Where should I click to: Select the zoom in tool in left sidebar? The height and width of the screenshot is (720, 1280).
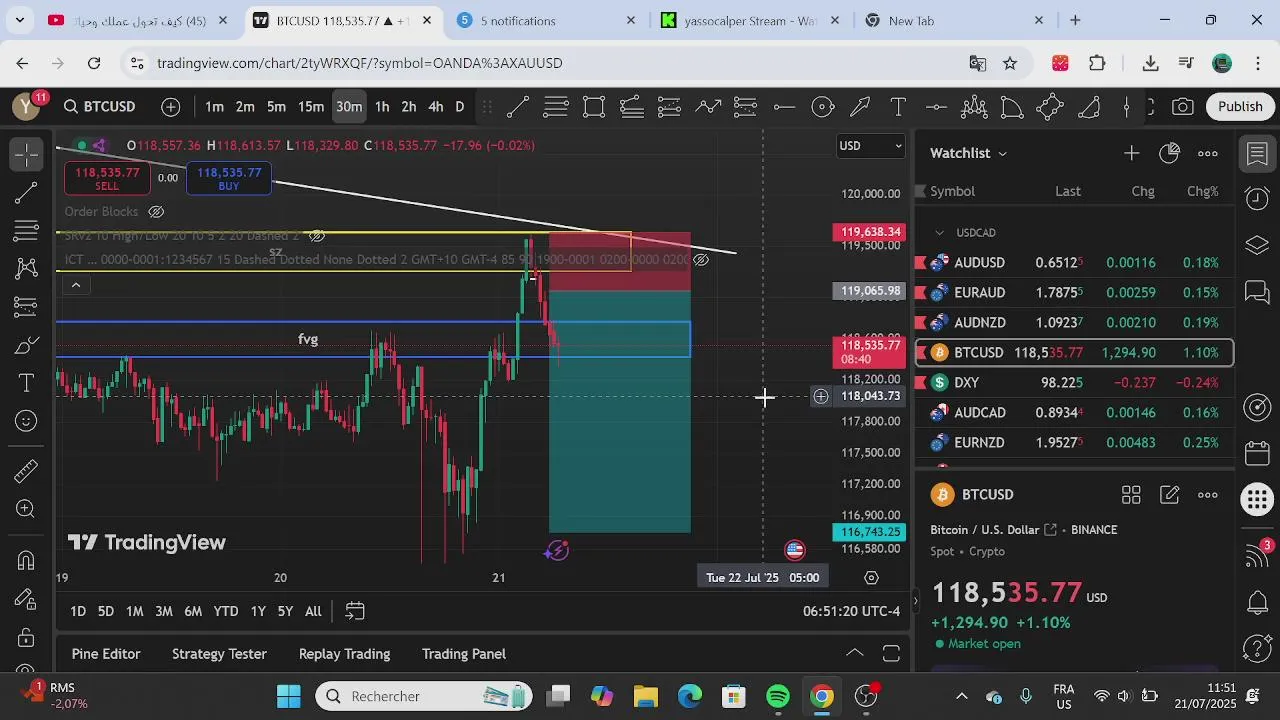coord(27,509)
